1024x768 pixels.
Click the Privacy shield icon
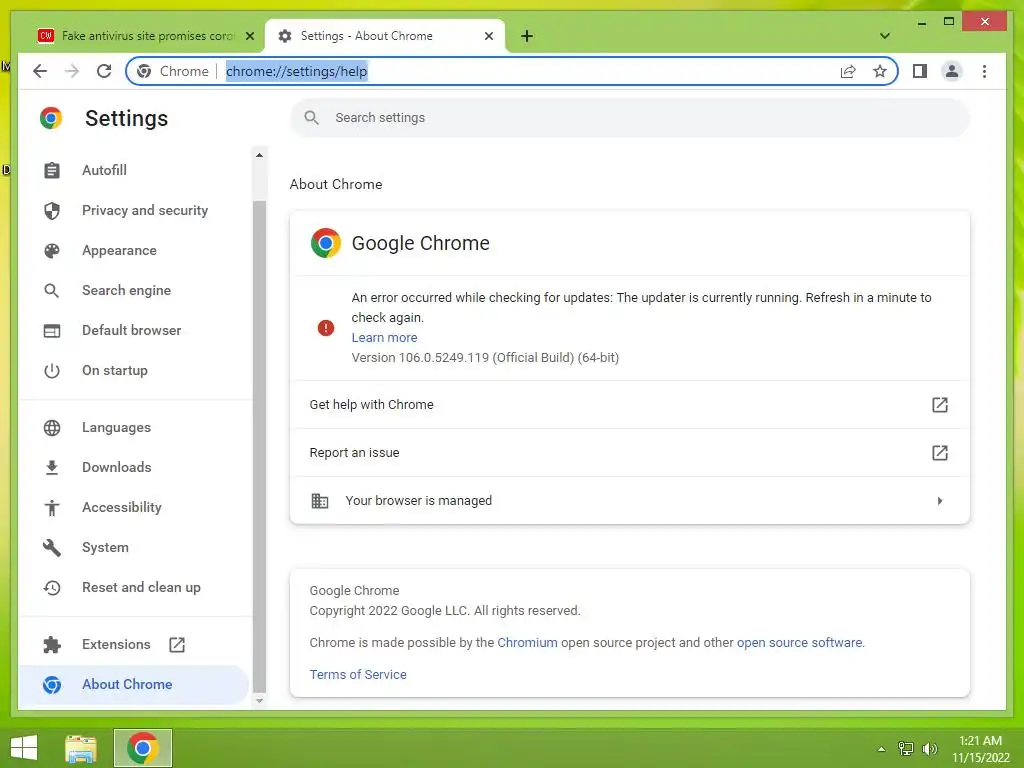(52, 210)
